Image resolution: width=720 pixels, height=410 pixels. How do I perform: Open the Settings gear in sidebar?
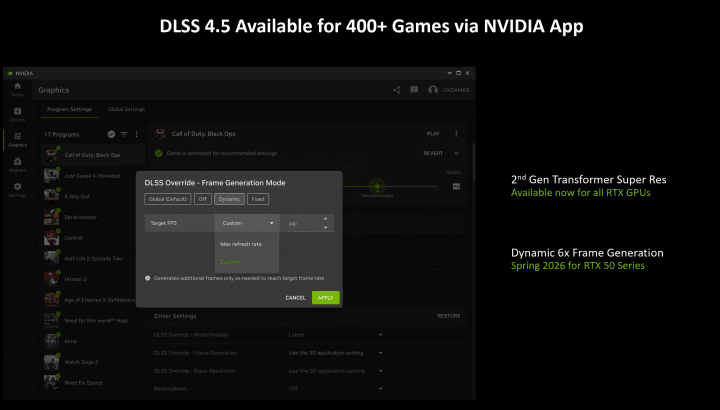click(17, 190)
